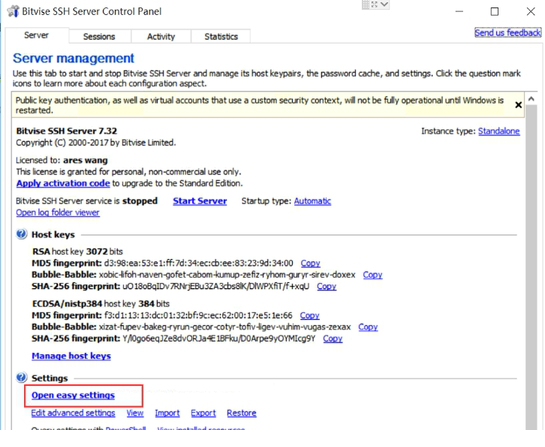
Task: Click the RSA Bubble-Babble value text
Action: 227,275
